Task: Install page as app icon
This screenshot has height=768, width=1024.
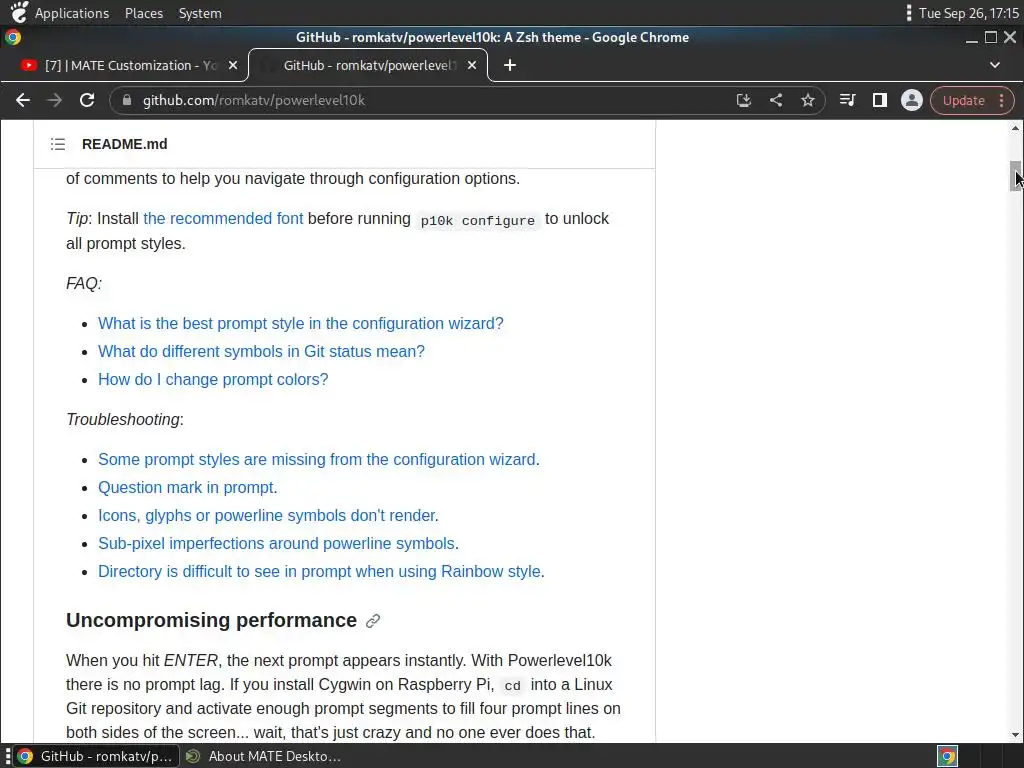Action: tap(744, 100)
